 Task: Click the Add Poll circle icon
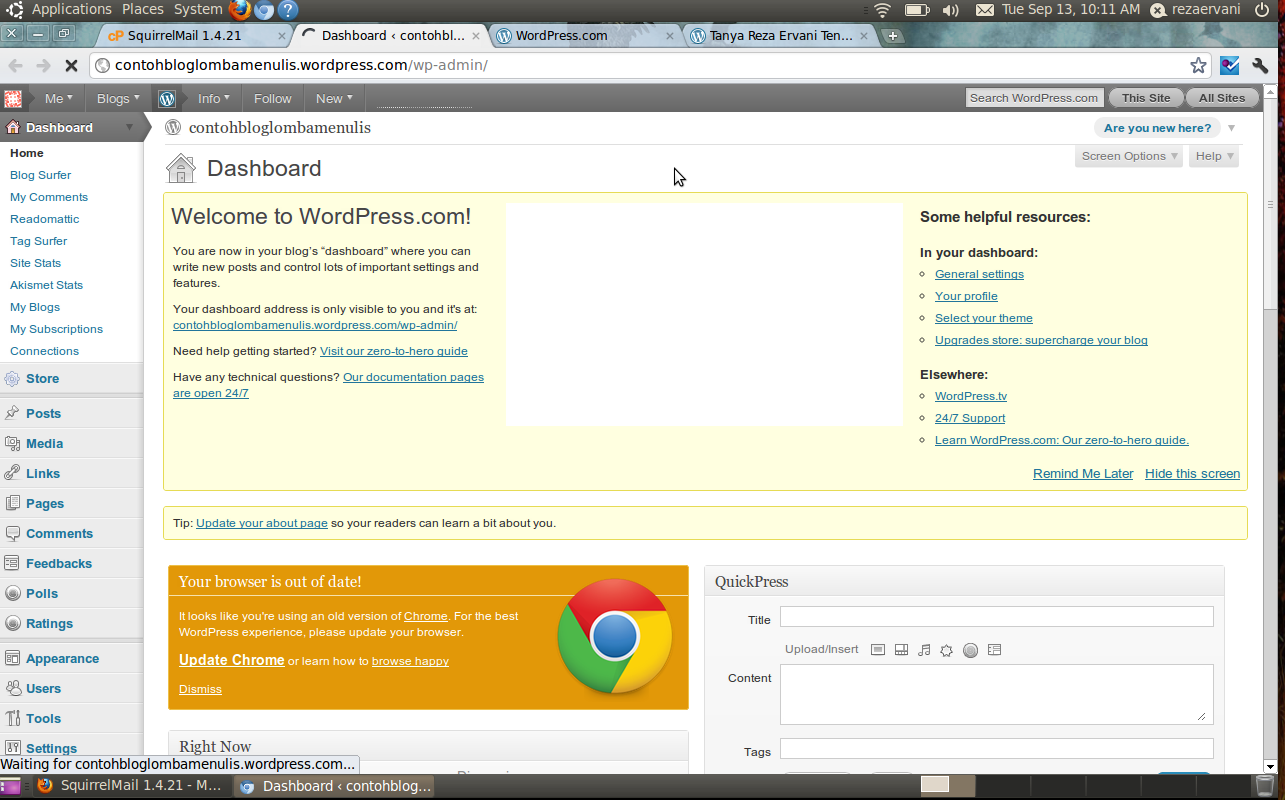click(x=970, y=650)
